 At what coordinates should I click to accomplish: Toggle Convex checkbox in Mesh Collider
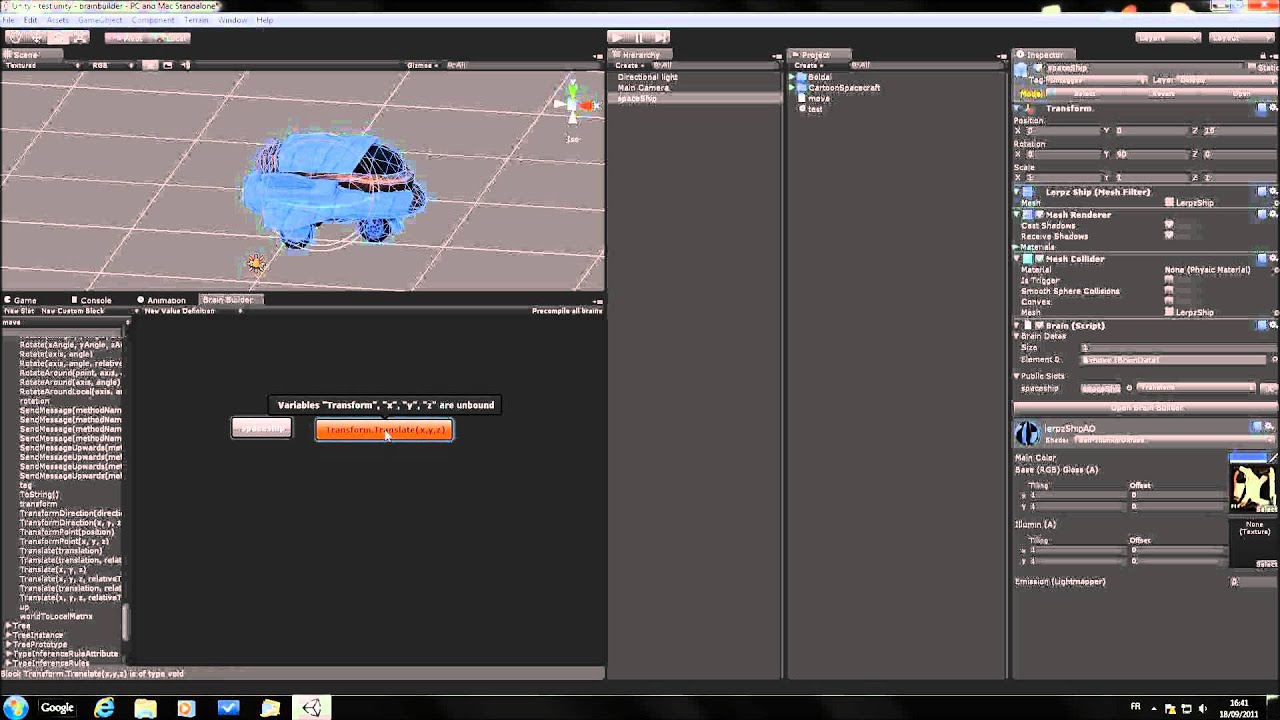click(x=1169, y=302)
